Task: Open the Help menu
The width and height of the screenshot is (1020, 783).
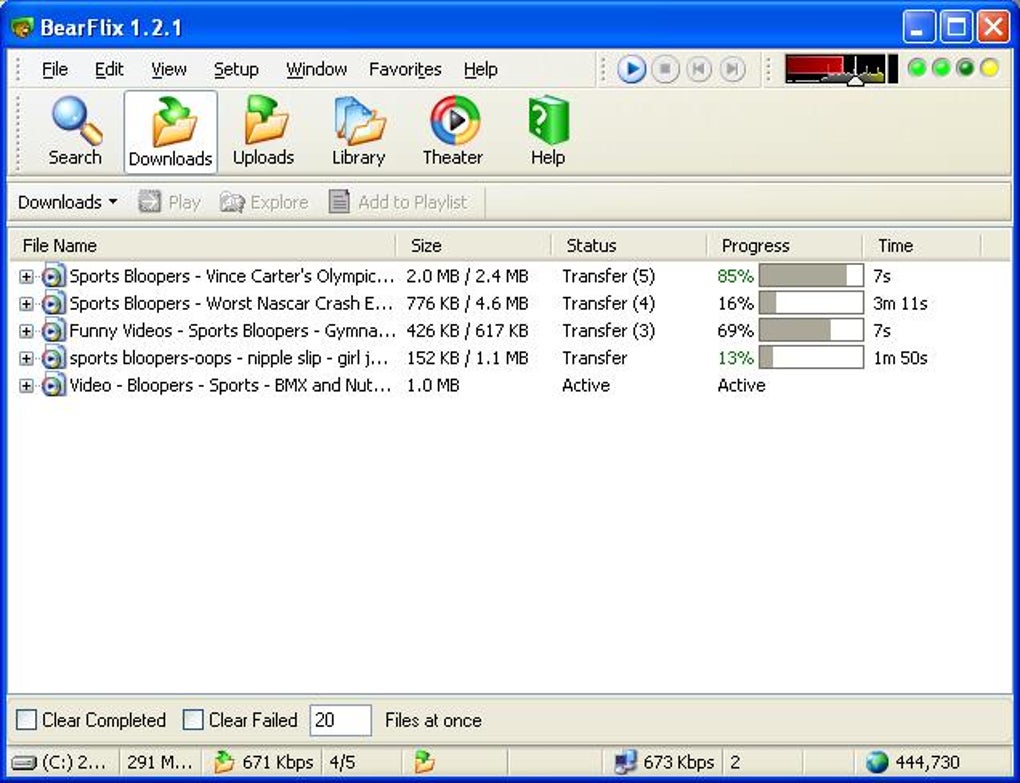Action: (x=481, y=69)
